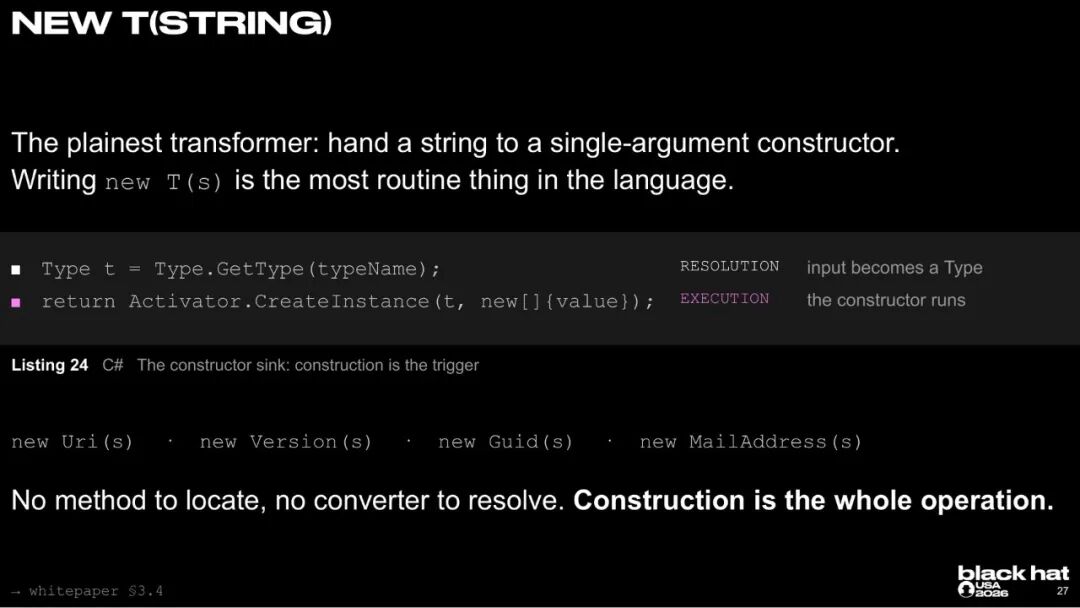Select the slide title NEW T(STRING)
The width and height of the screenshot is (1080, 608).
click(172, 23)
